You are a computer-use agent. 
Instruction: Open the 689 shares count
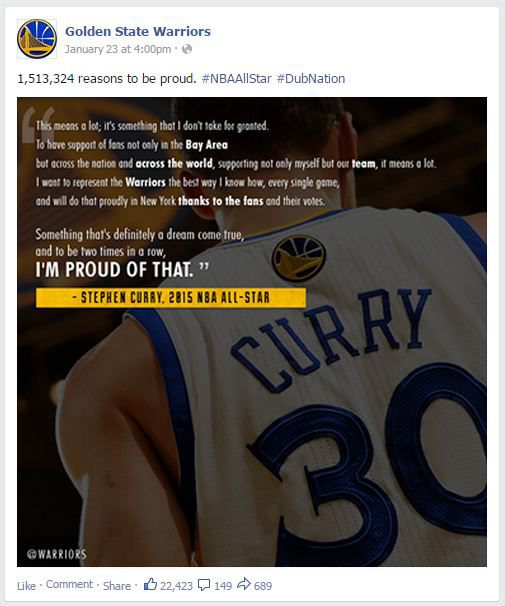coord(263,586)
